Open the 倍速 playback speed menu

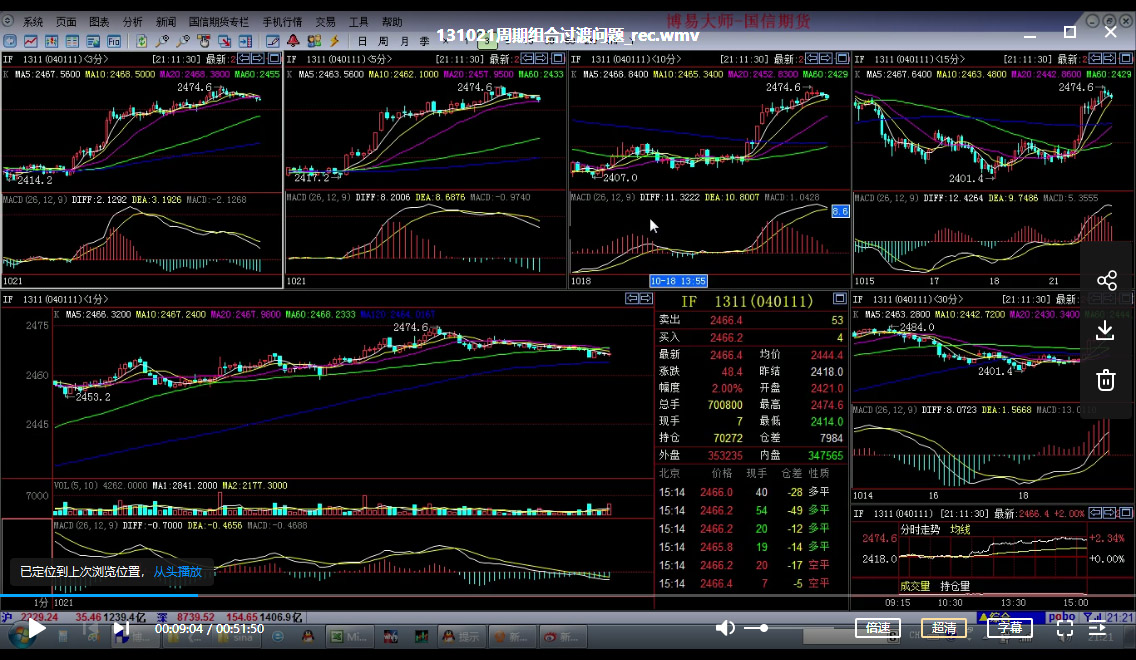(877, 627)
